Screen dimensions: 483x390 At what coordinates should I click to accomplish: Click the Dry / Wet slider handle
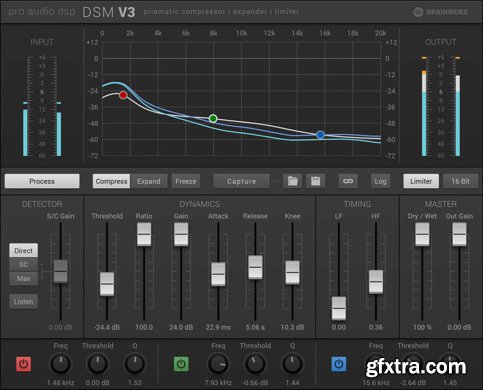[422, 234]
